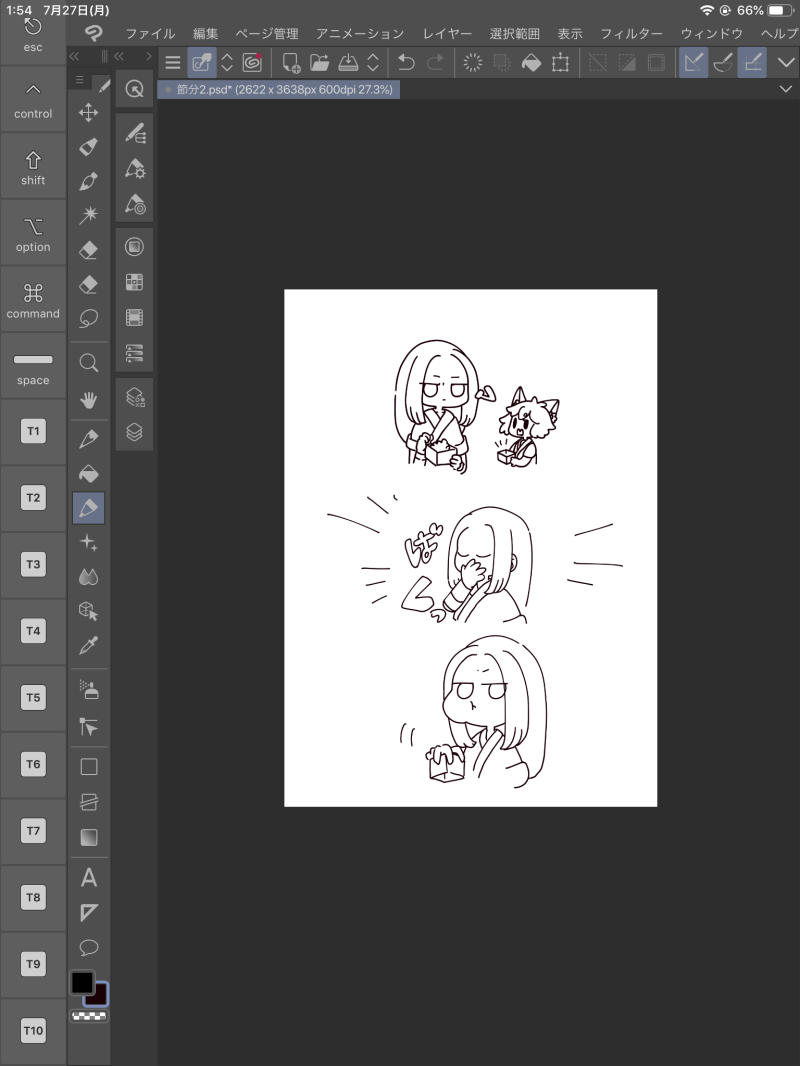
Task: Open the 編集 menu
Action: pyautogui.click(x=205, y=33)
